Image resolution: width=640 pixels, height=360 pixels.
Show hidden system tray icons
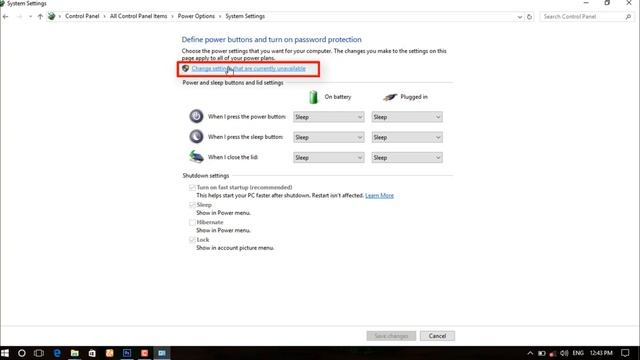(x=530, y=353)
